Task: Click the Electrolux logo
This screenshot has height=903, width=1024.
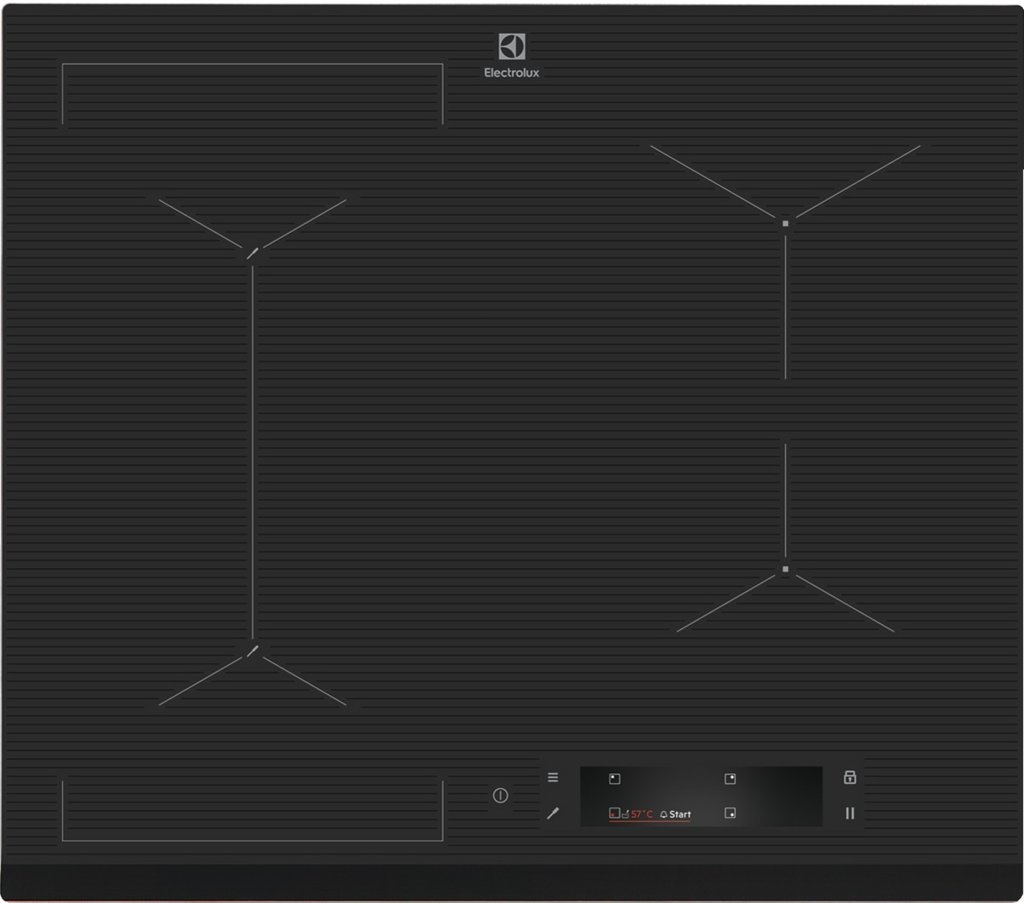Action: pyautogui.click(x=512, y=56)
